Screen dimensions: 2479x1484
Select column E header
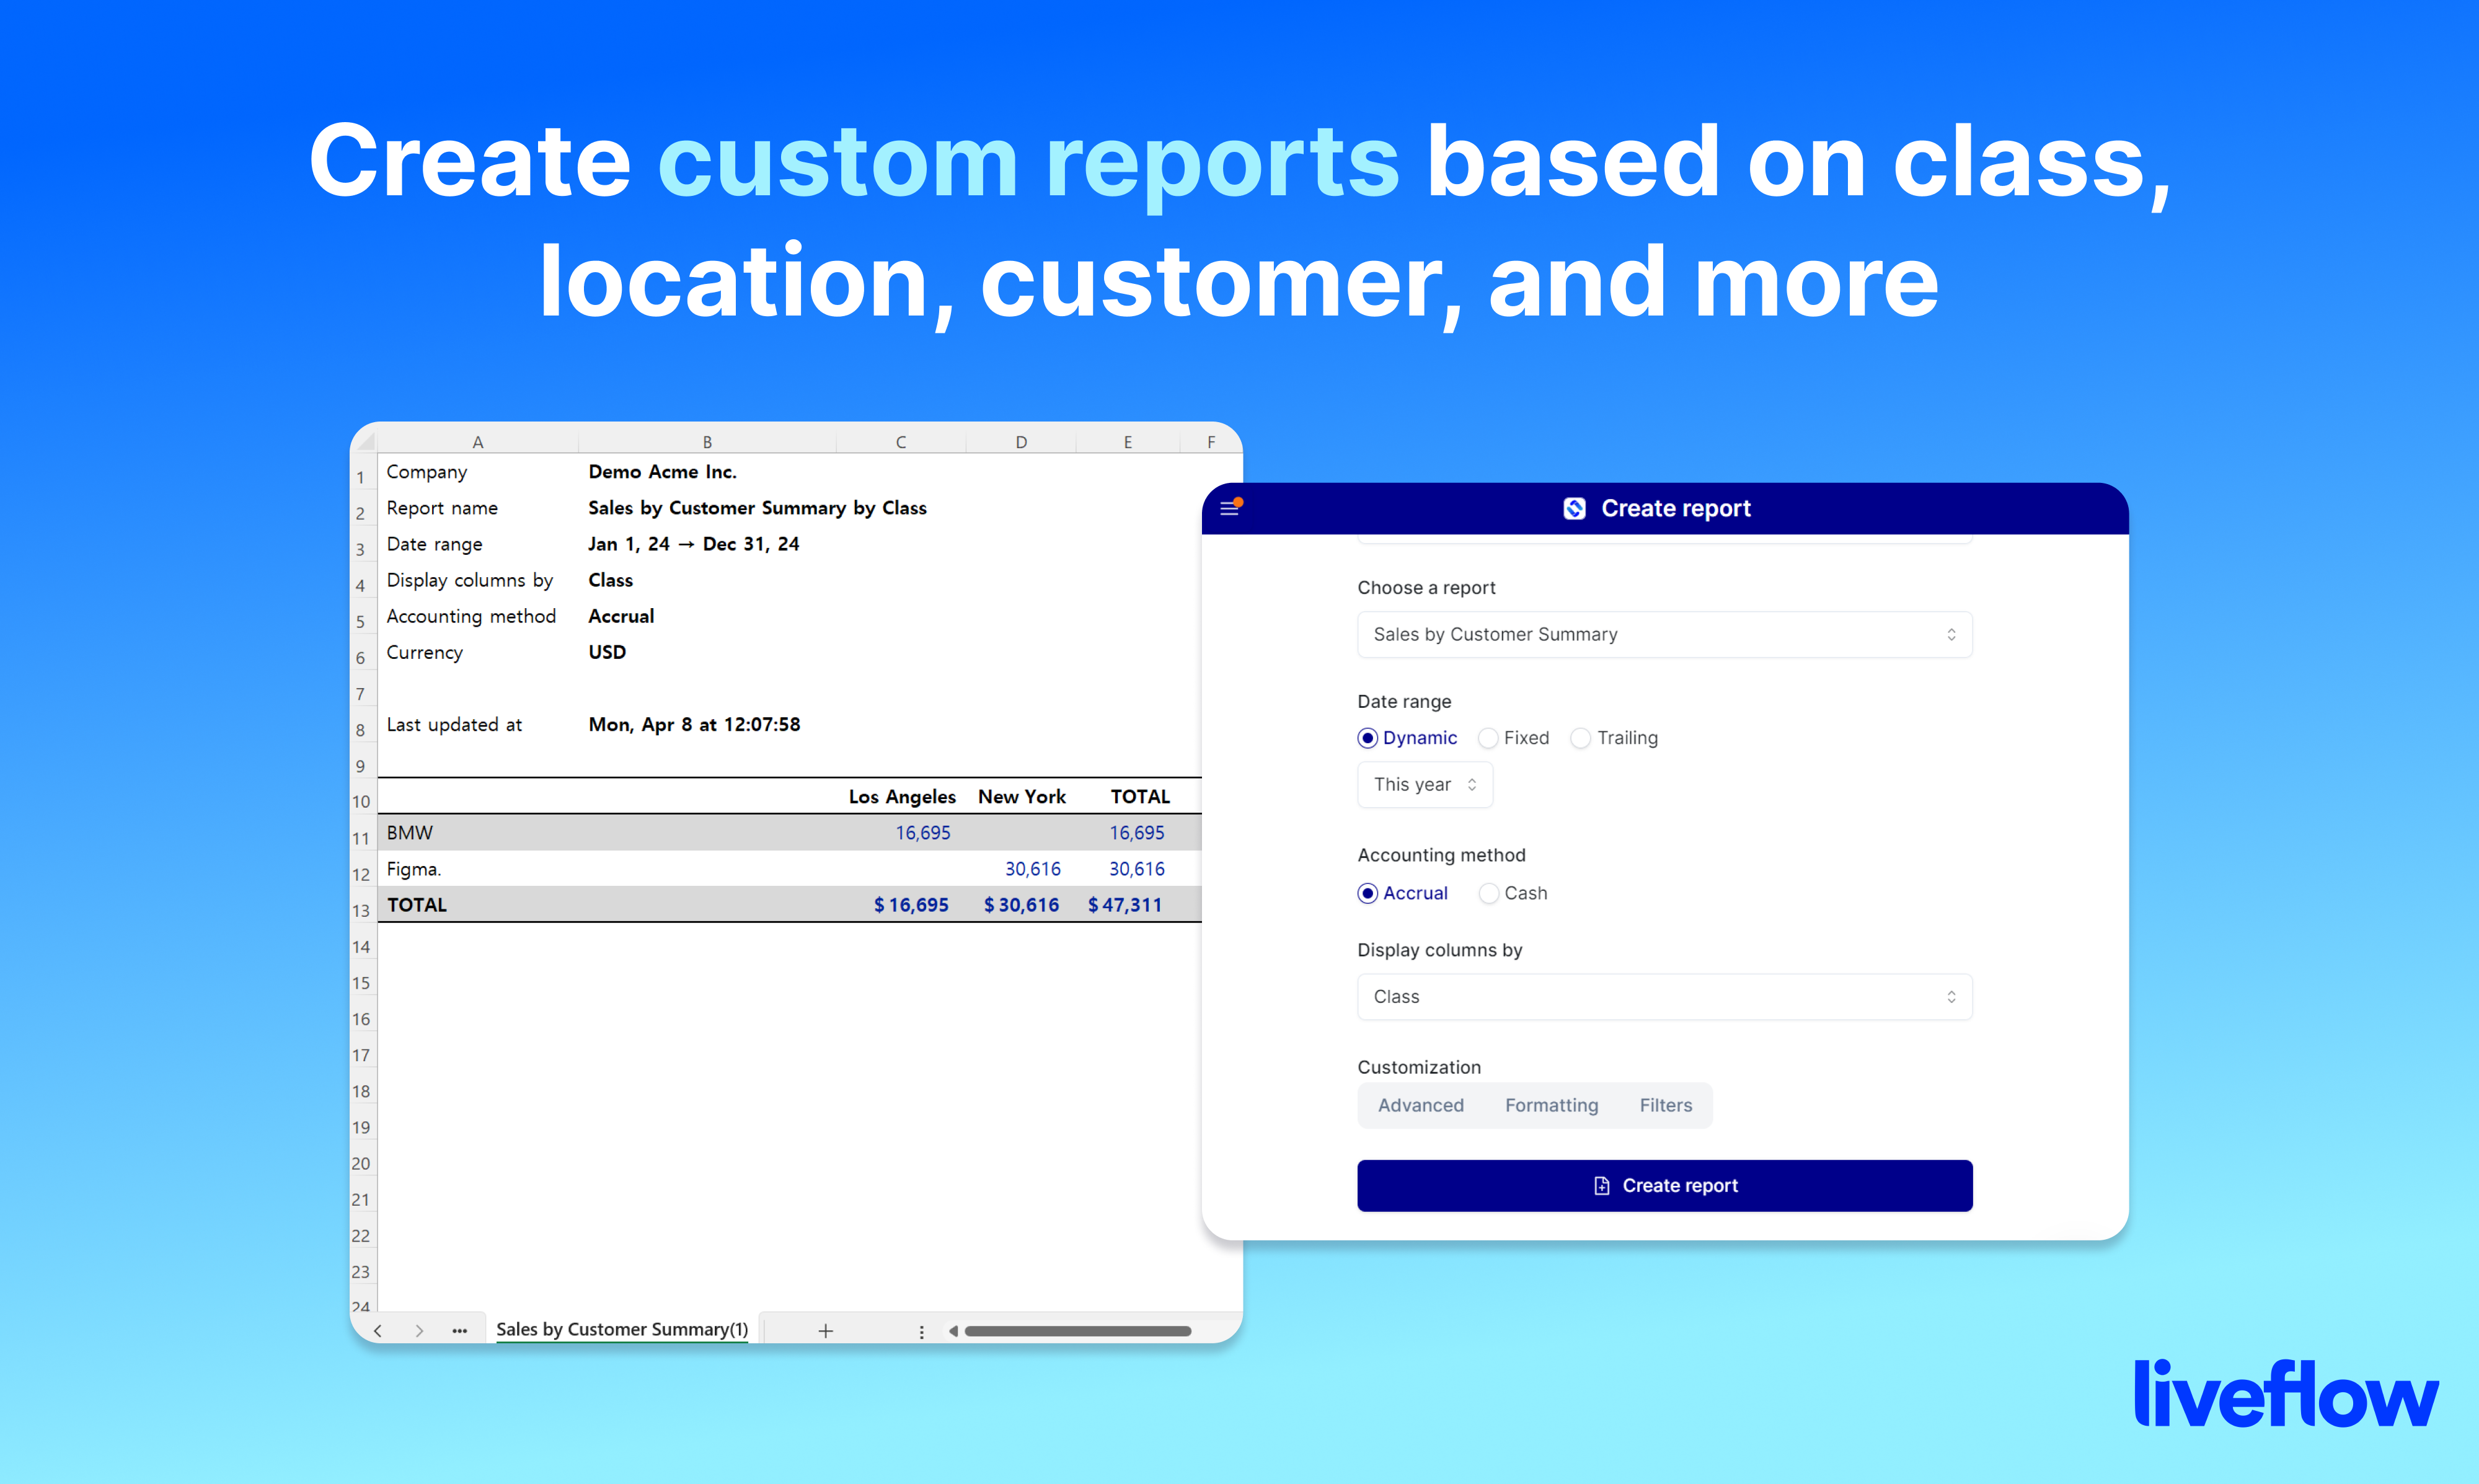coord(1128,441)
